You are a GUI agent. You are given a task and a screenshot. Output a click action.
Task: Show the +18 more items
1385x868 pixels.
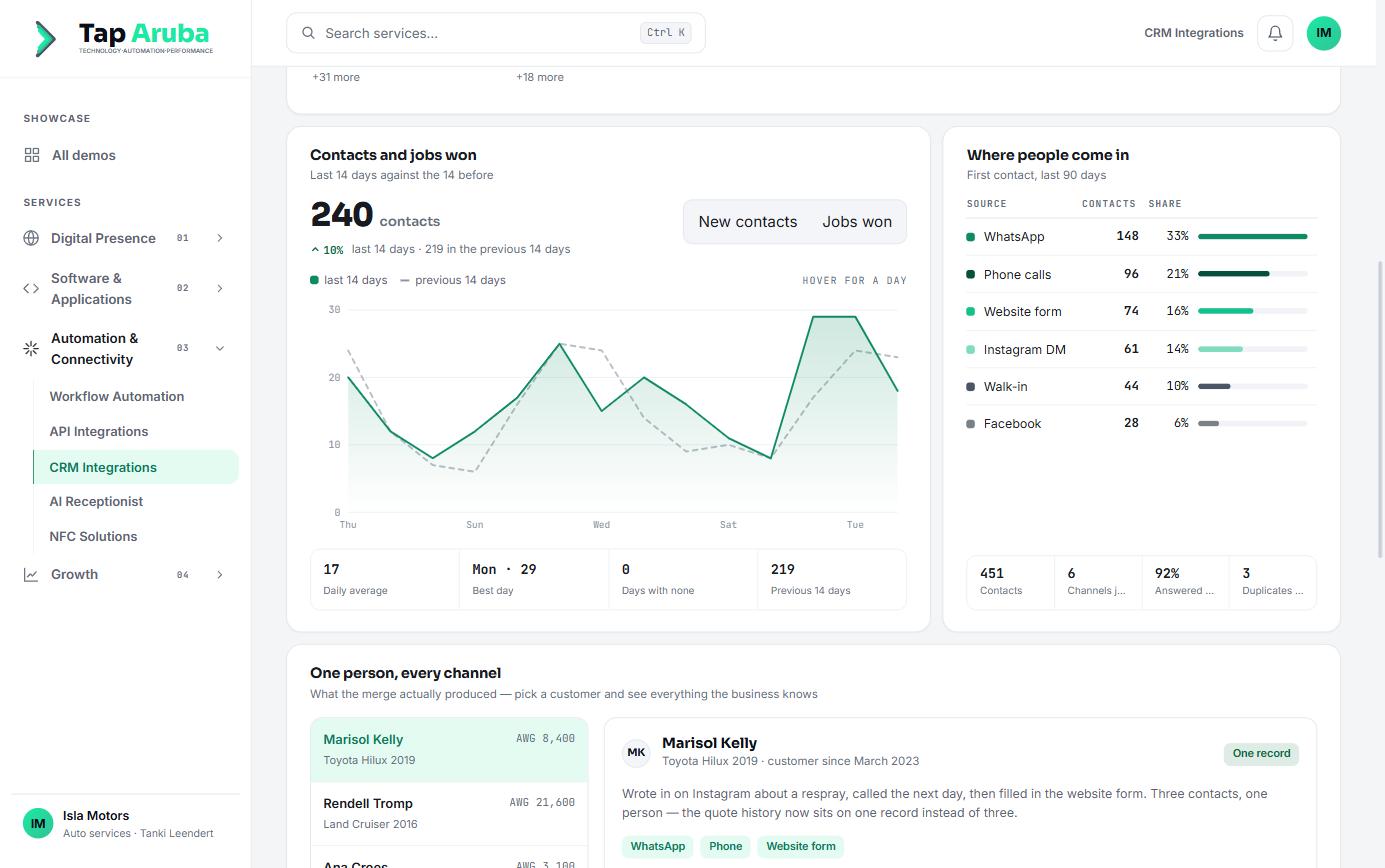tap(540, 77)
